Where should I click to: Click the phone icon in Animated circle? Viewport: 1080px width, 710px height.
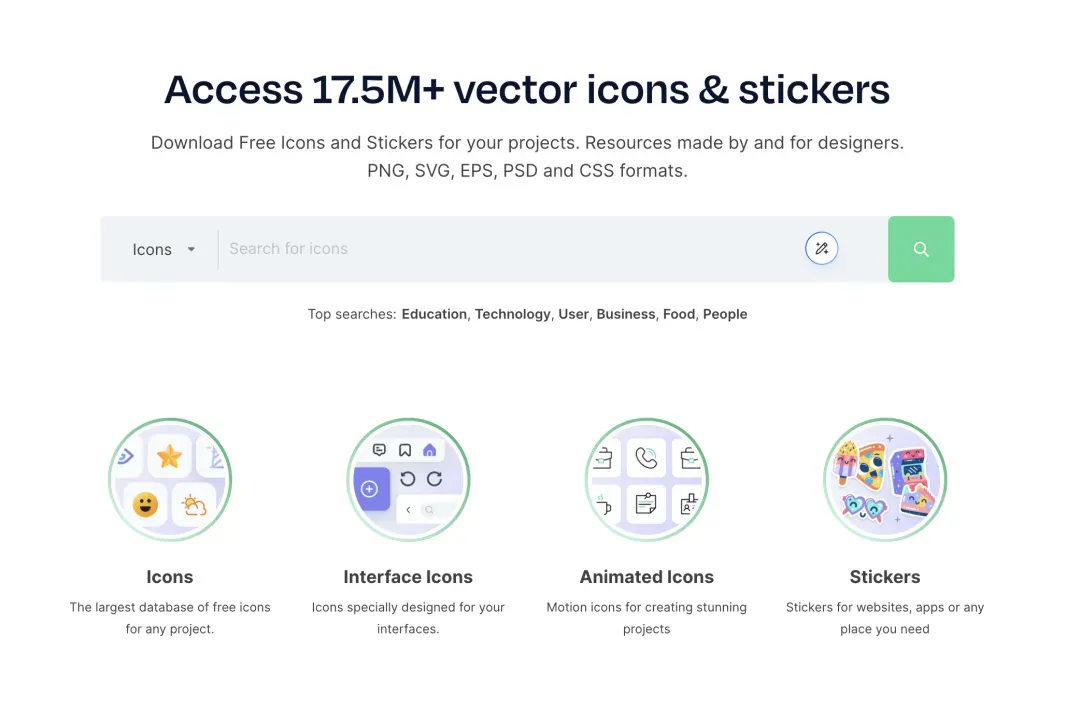[x=646, y=457]
